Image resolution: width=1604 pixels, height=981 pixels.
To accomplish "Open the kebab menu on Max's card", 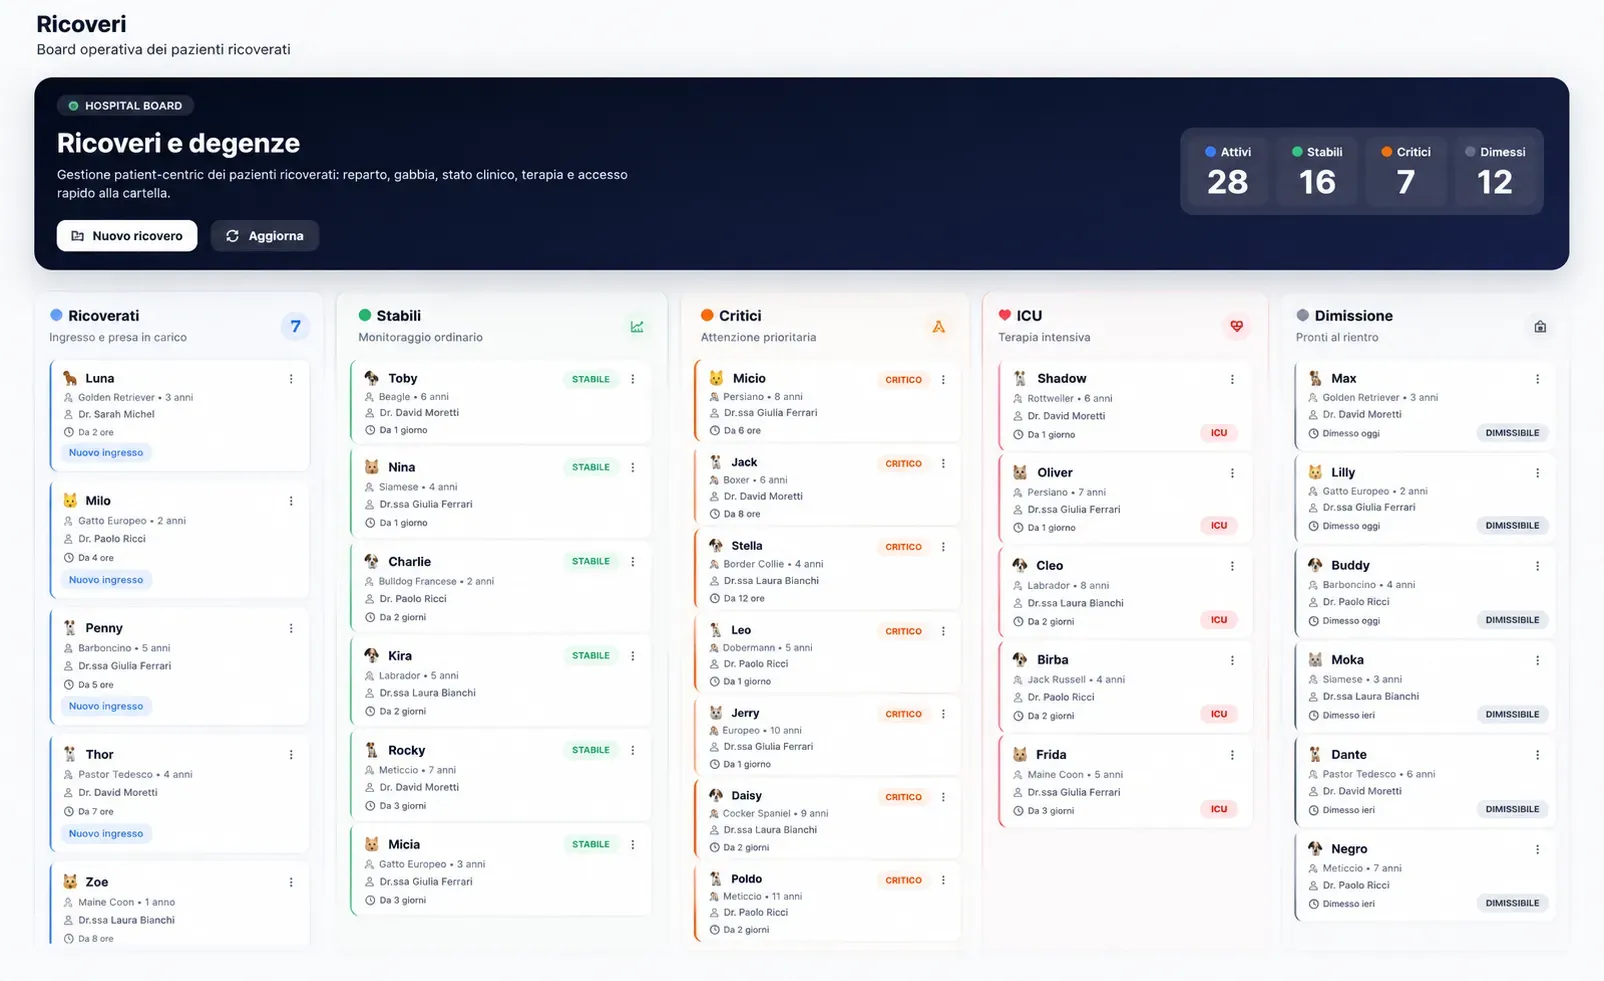I will tap(1538, 379).
